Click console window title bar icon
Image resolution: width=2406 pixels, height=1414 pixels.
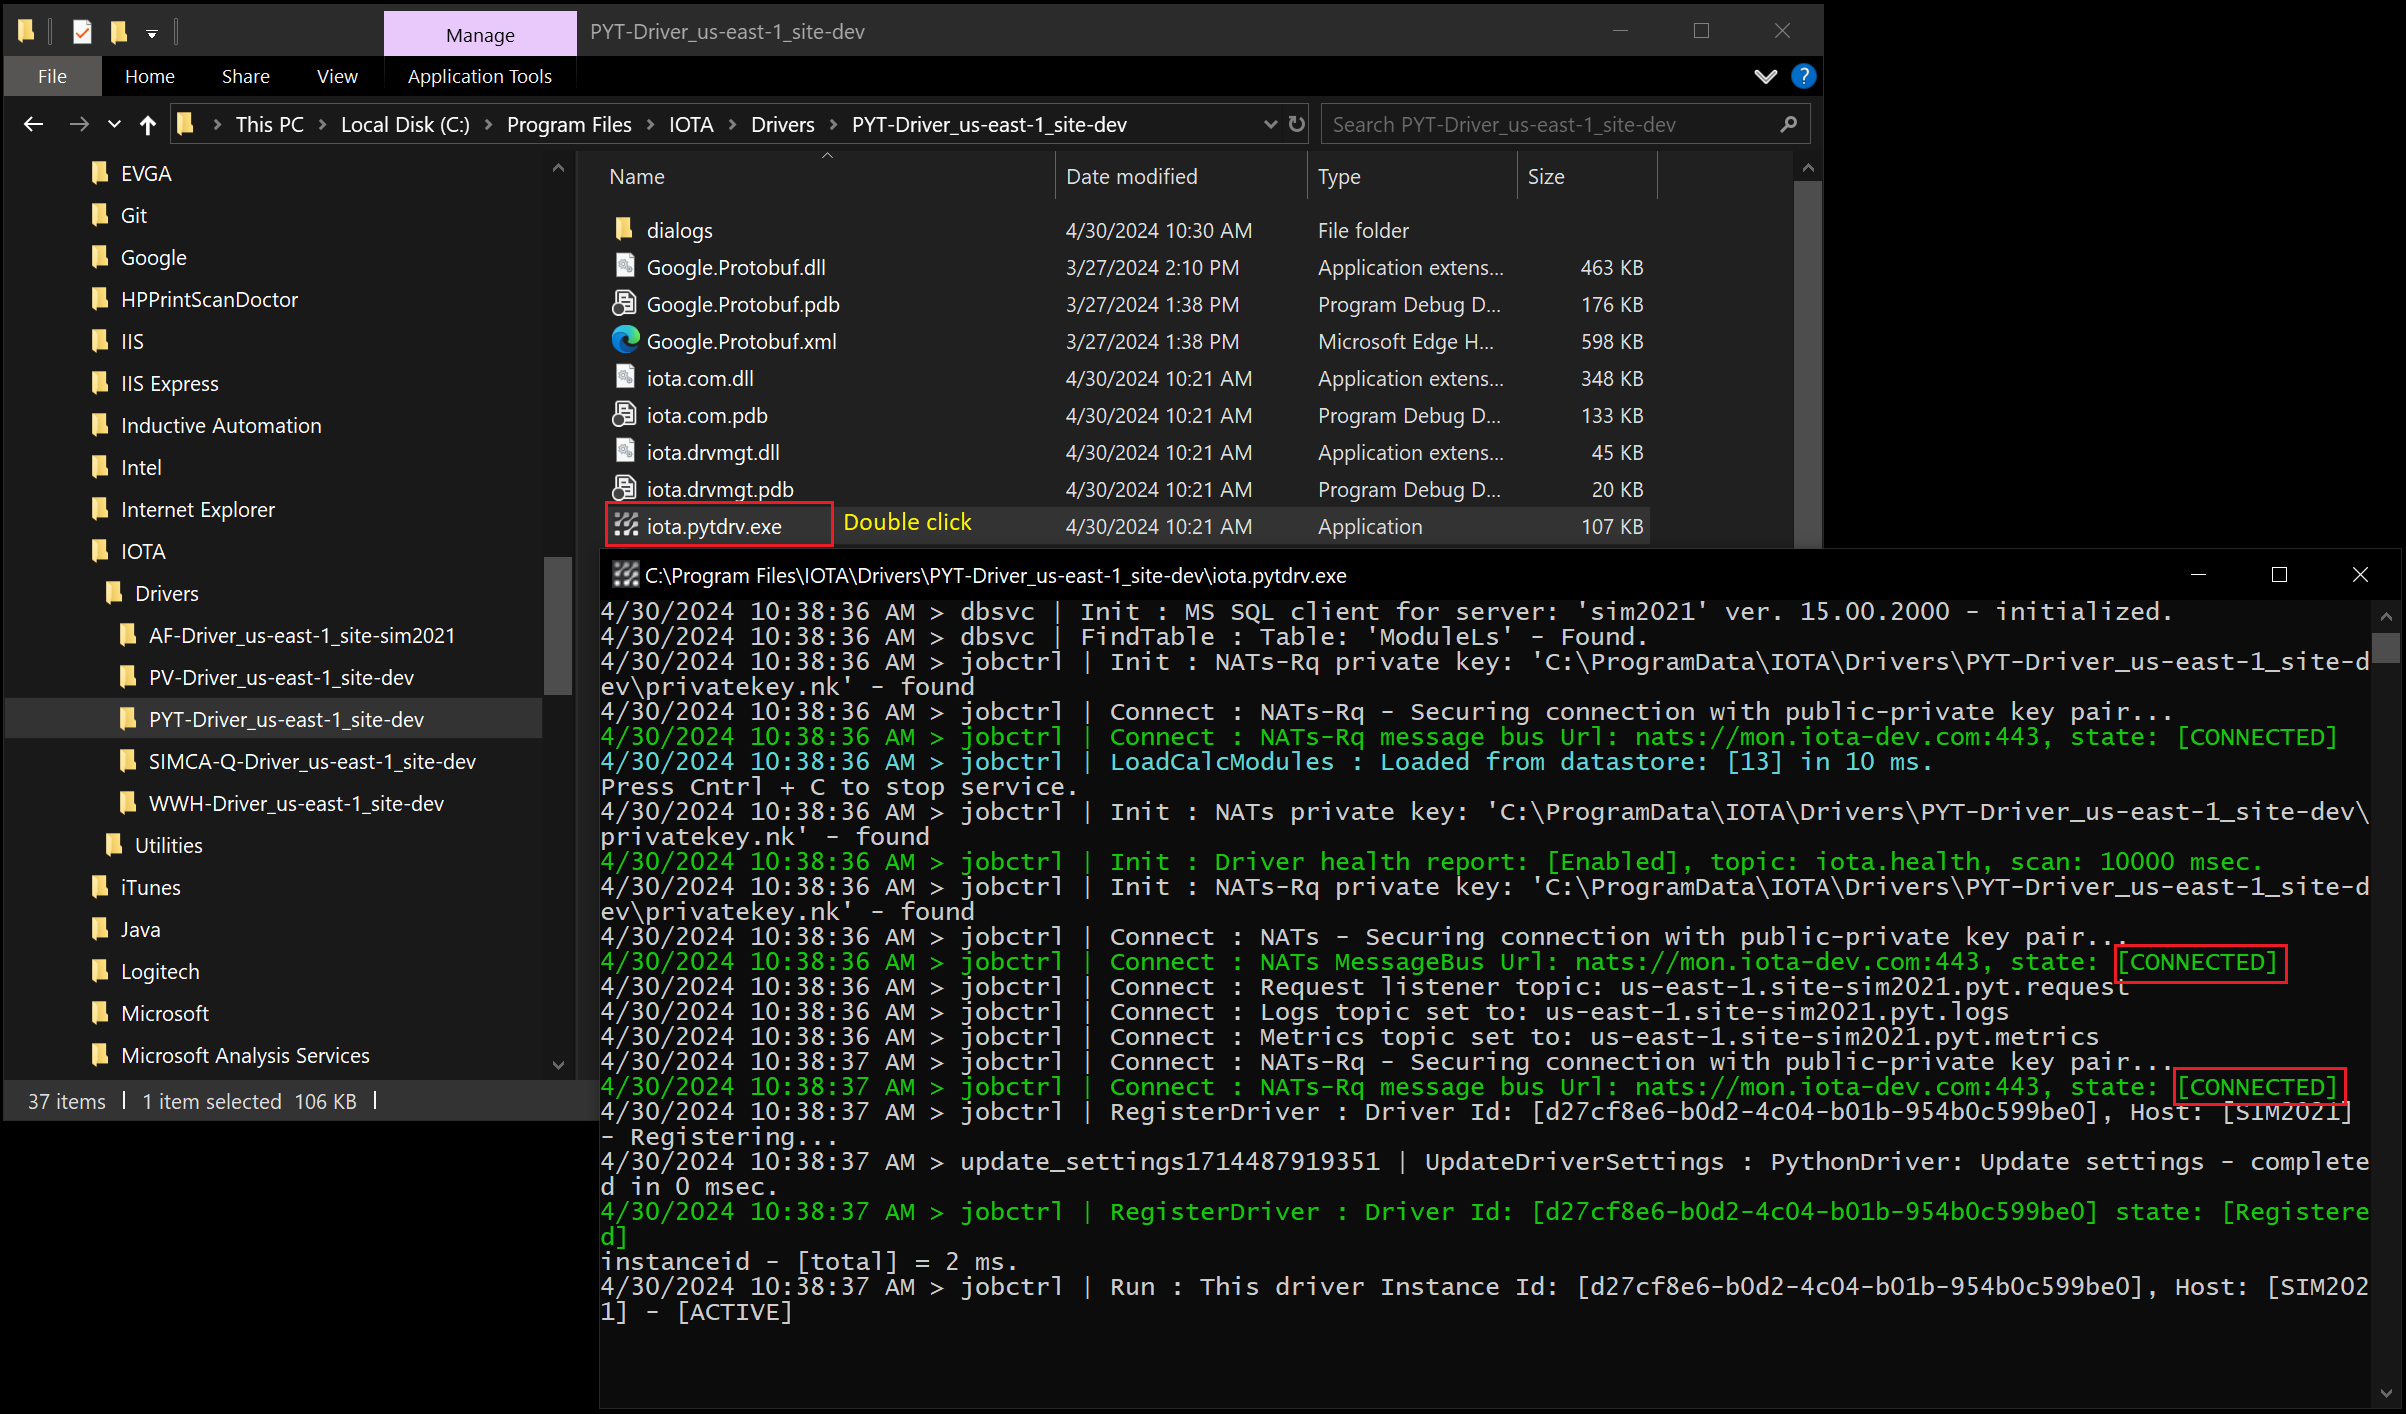(x=626, y=574)
